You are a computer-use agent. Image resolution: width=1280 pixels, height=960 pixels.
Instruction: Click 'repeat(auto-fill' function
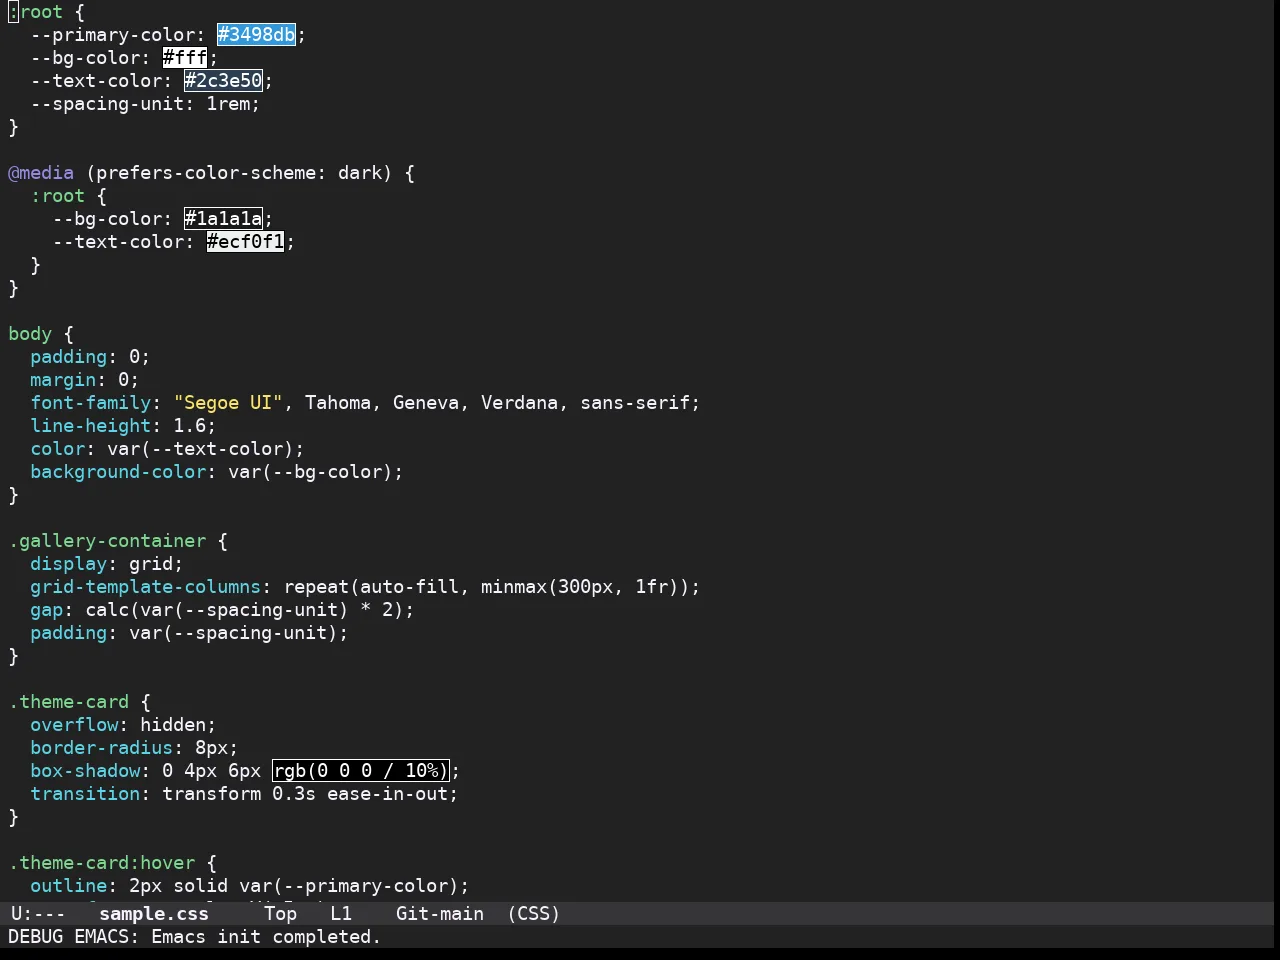pyautogui.click(x=371, y=587)
